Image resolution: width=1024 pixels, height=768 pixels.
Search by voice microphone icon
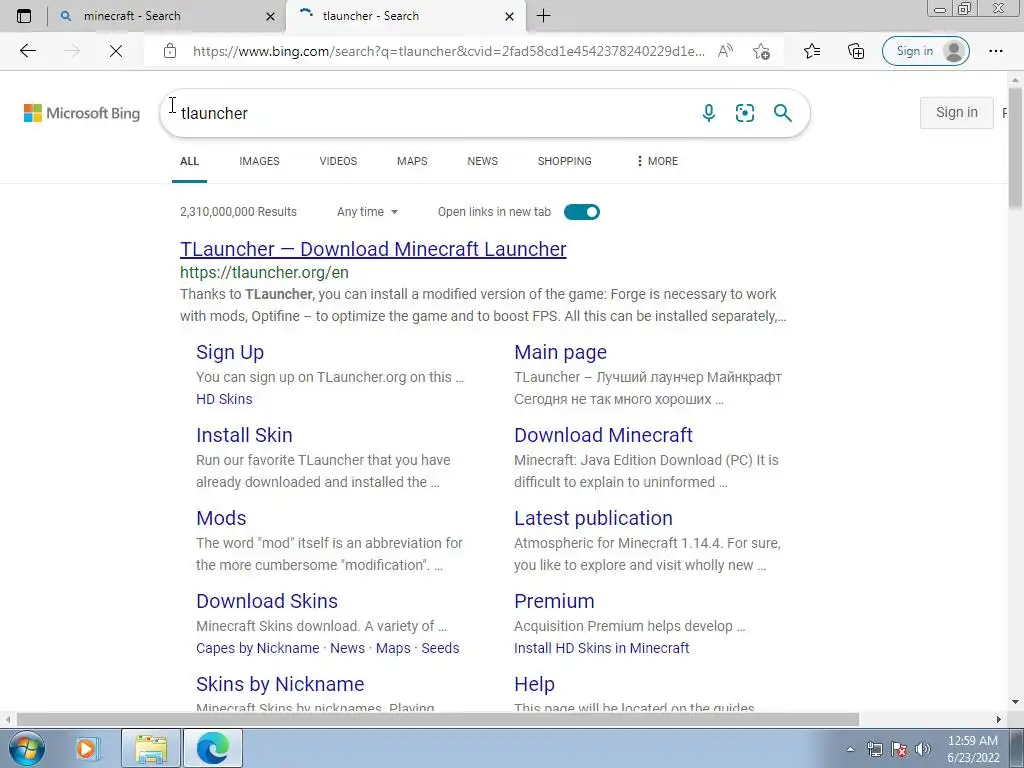[709, 113]
